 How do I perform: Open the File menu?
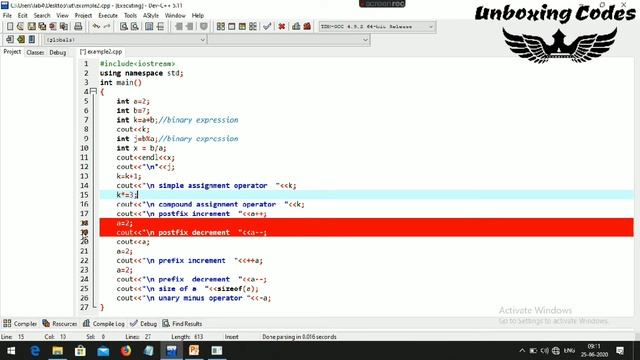[x=7, y=16]
